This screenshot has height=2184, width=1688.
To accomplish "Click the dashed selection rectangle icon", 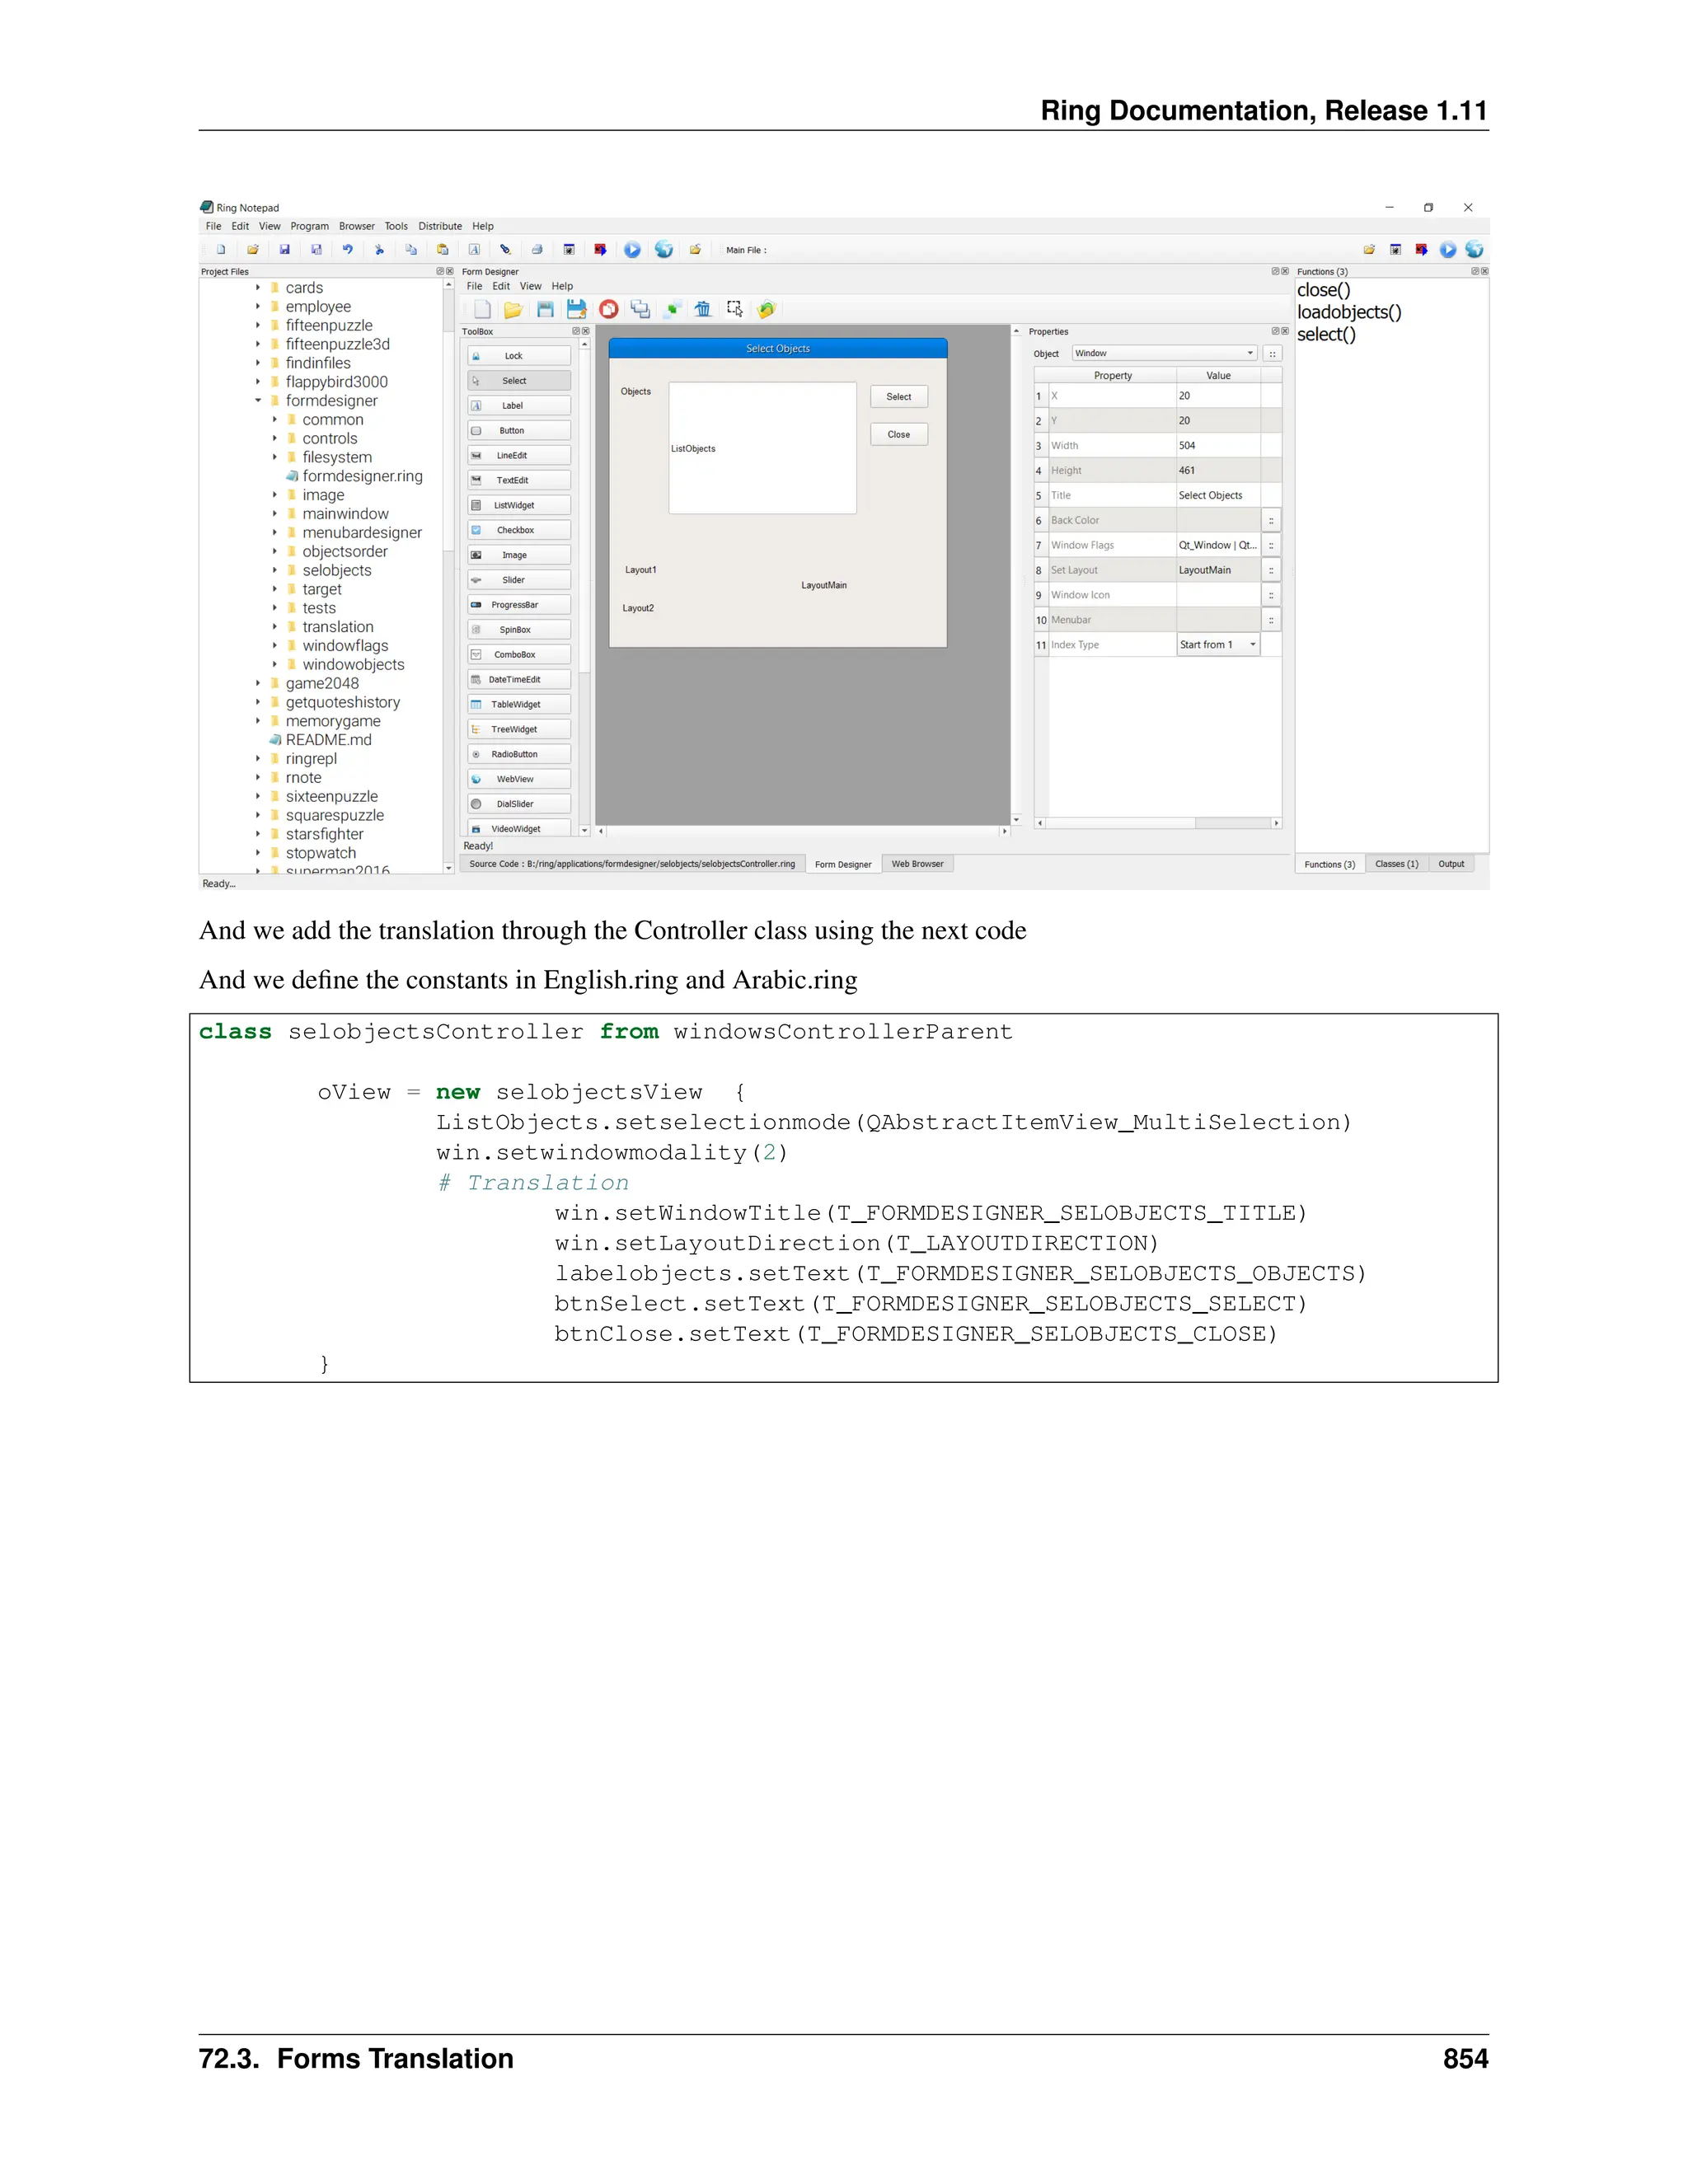I will [x=735, y=309].
